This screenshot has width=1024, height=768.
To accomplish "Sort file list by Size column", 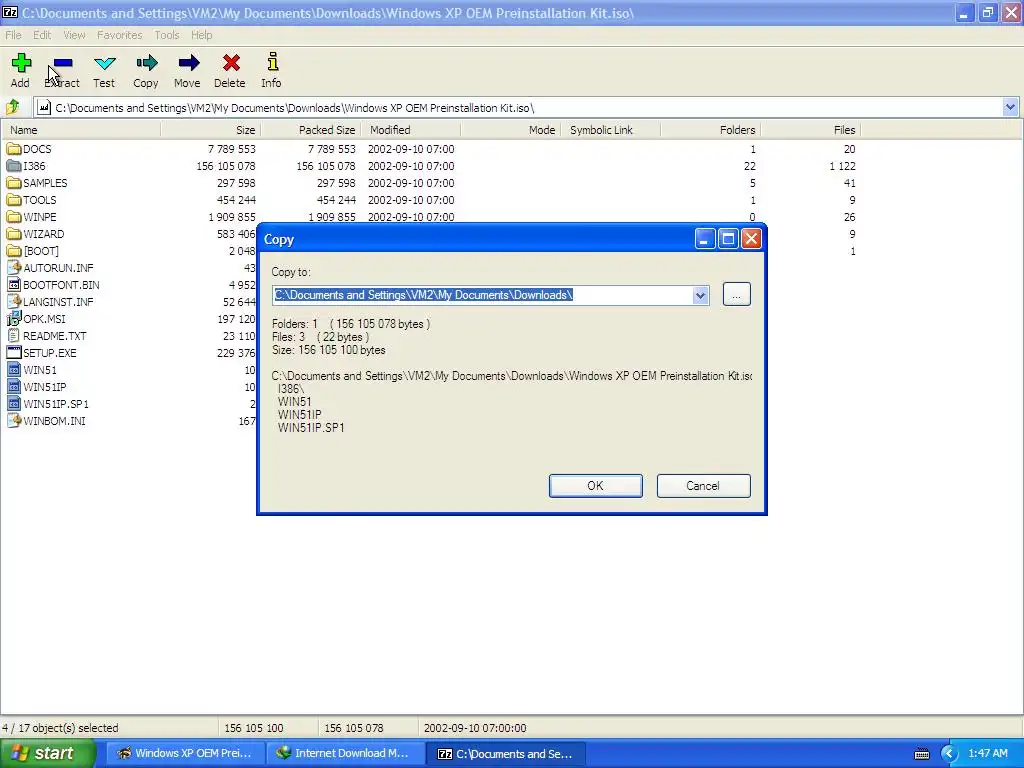I will 210,130.
